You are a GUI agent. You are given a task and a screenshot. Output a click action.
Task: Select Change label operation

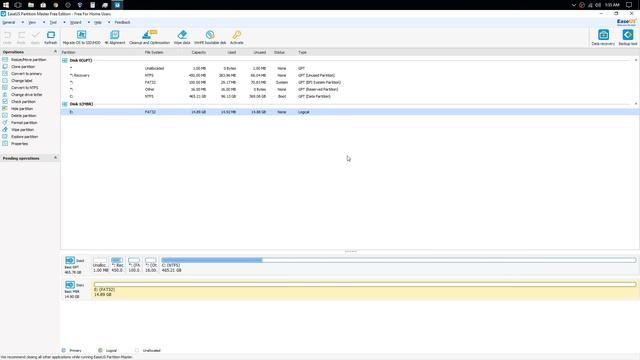[x=17, y=80]
